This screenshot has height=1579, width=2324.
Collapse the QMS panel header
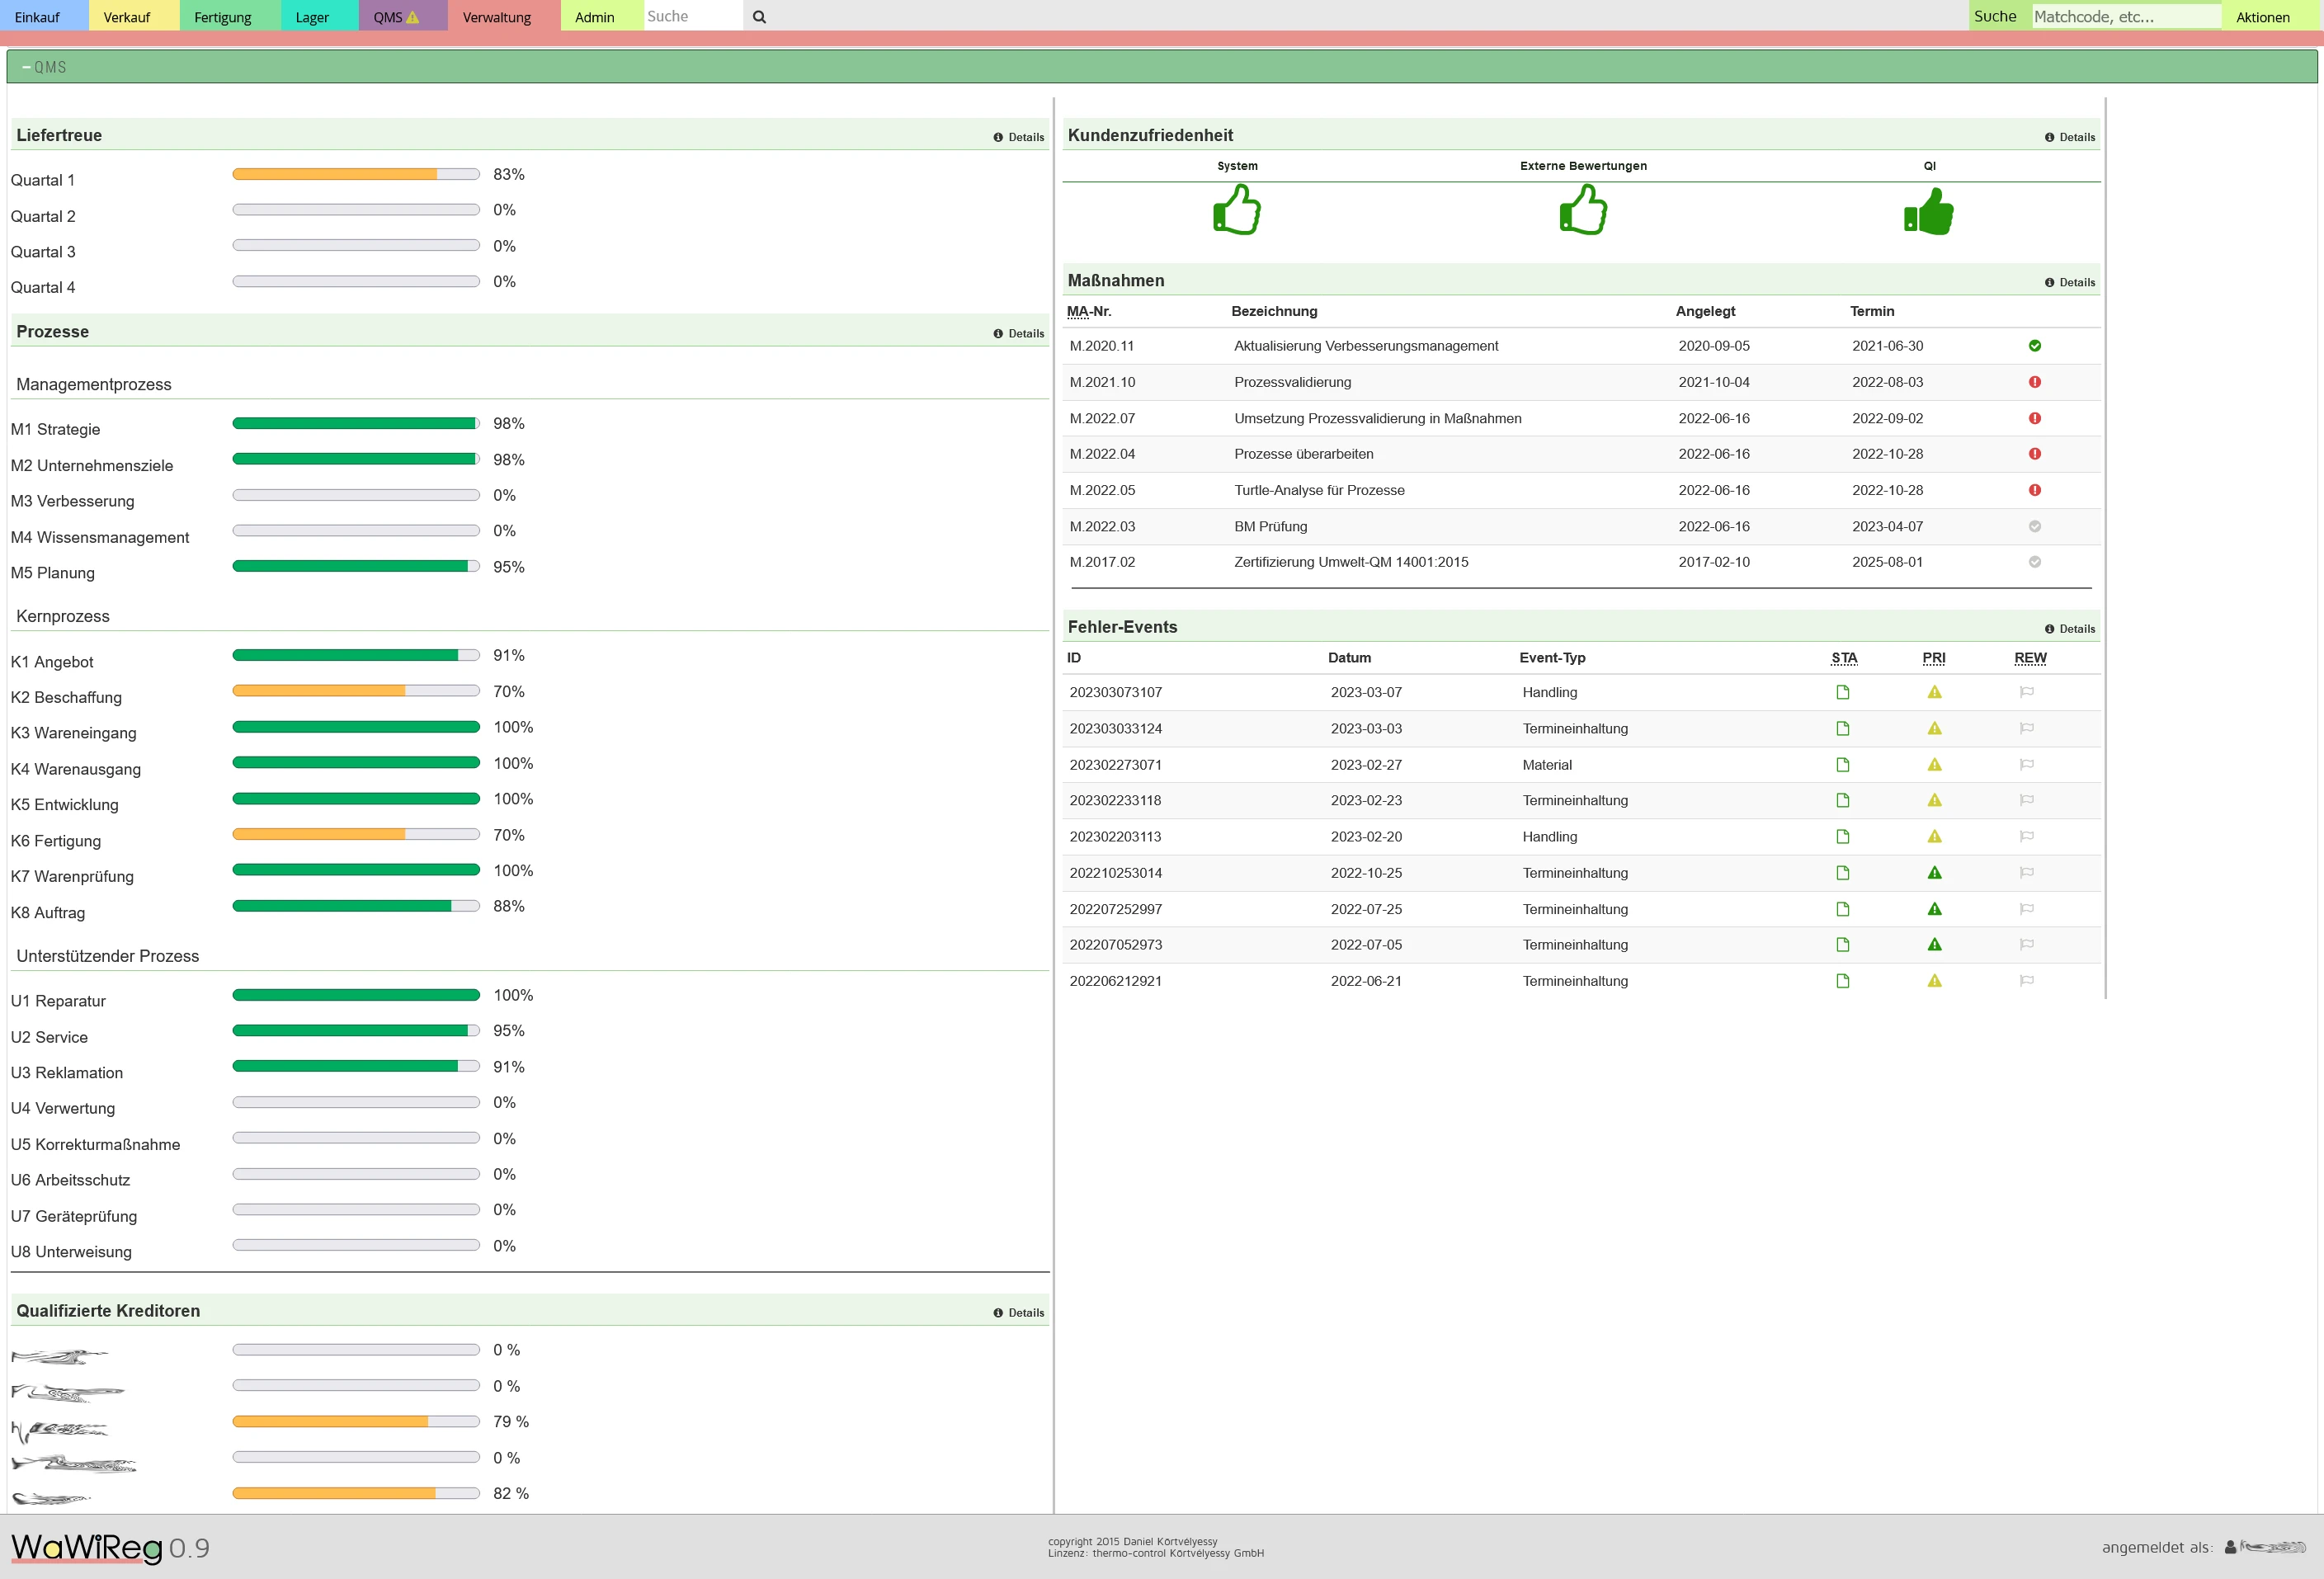(x=44, y=67)
